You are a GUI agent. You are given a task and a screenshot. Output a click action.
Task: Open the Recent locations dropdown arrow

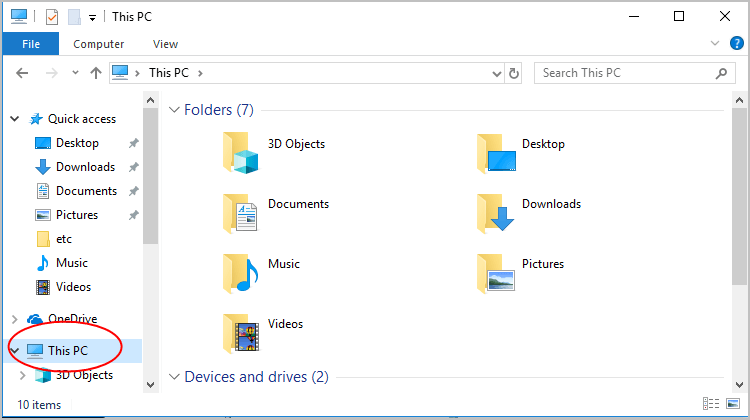pos(75,73)
